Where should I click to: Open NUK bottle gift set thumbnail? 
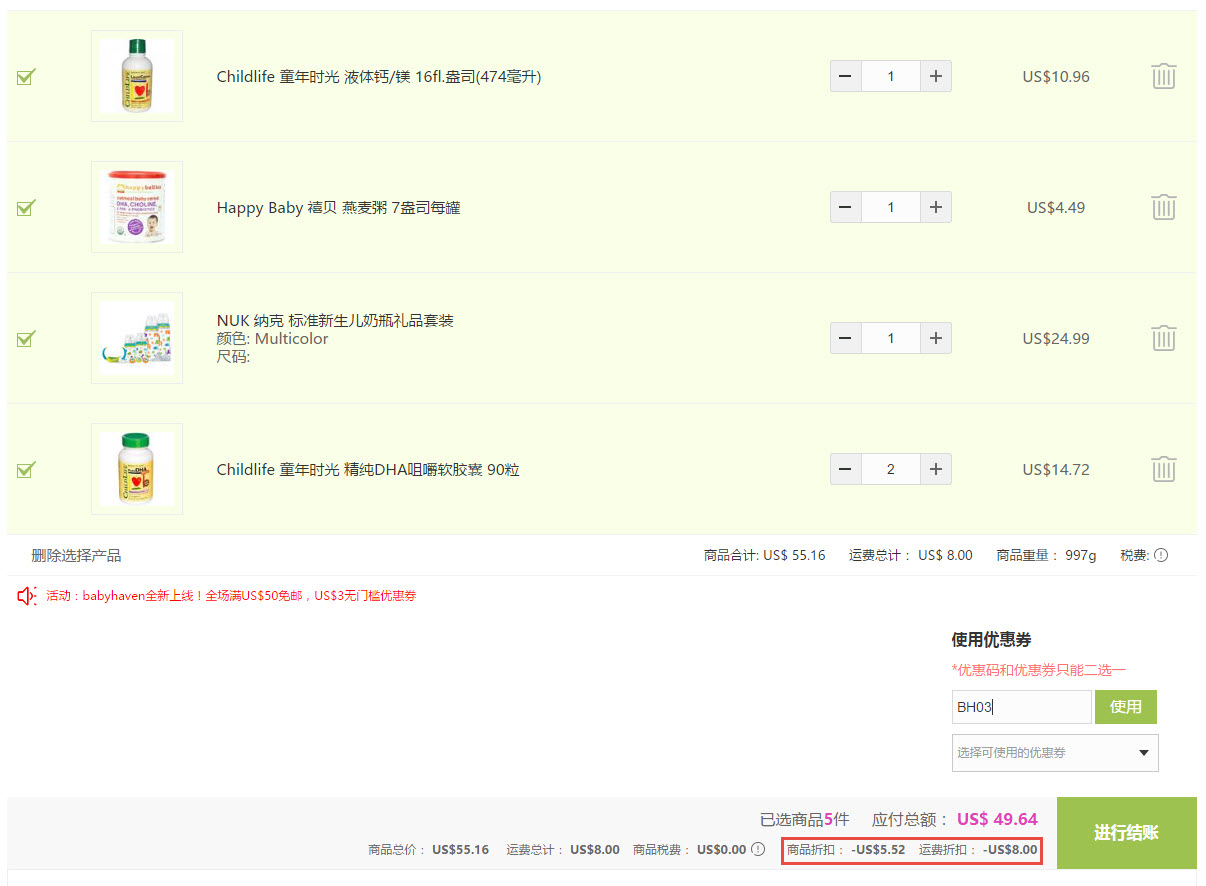click(x=137, y=338)
